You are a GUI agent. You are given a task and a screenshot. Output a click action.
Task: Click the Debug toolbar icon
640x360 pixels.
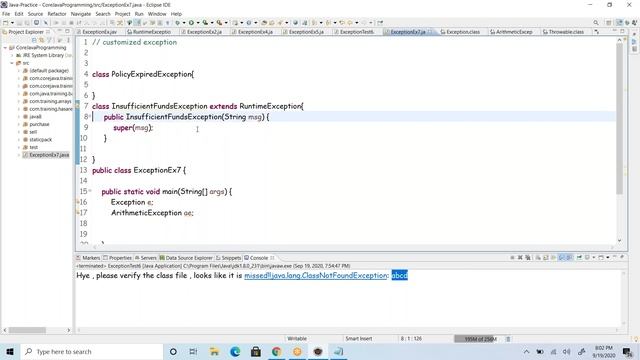pyautogui.click(x=177, y=22)
